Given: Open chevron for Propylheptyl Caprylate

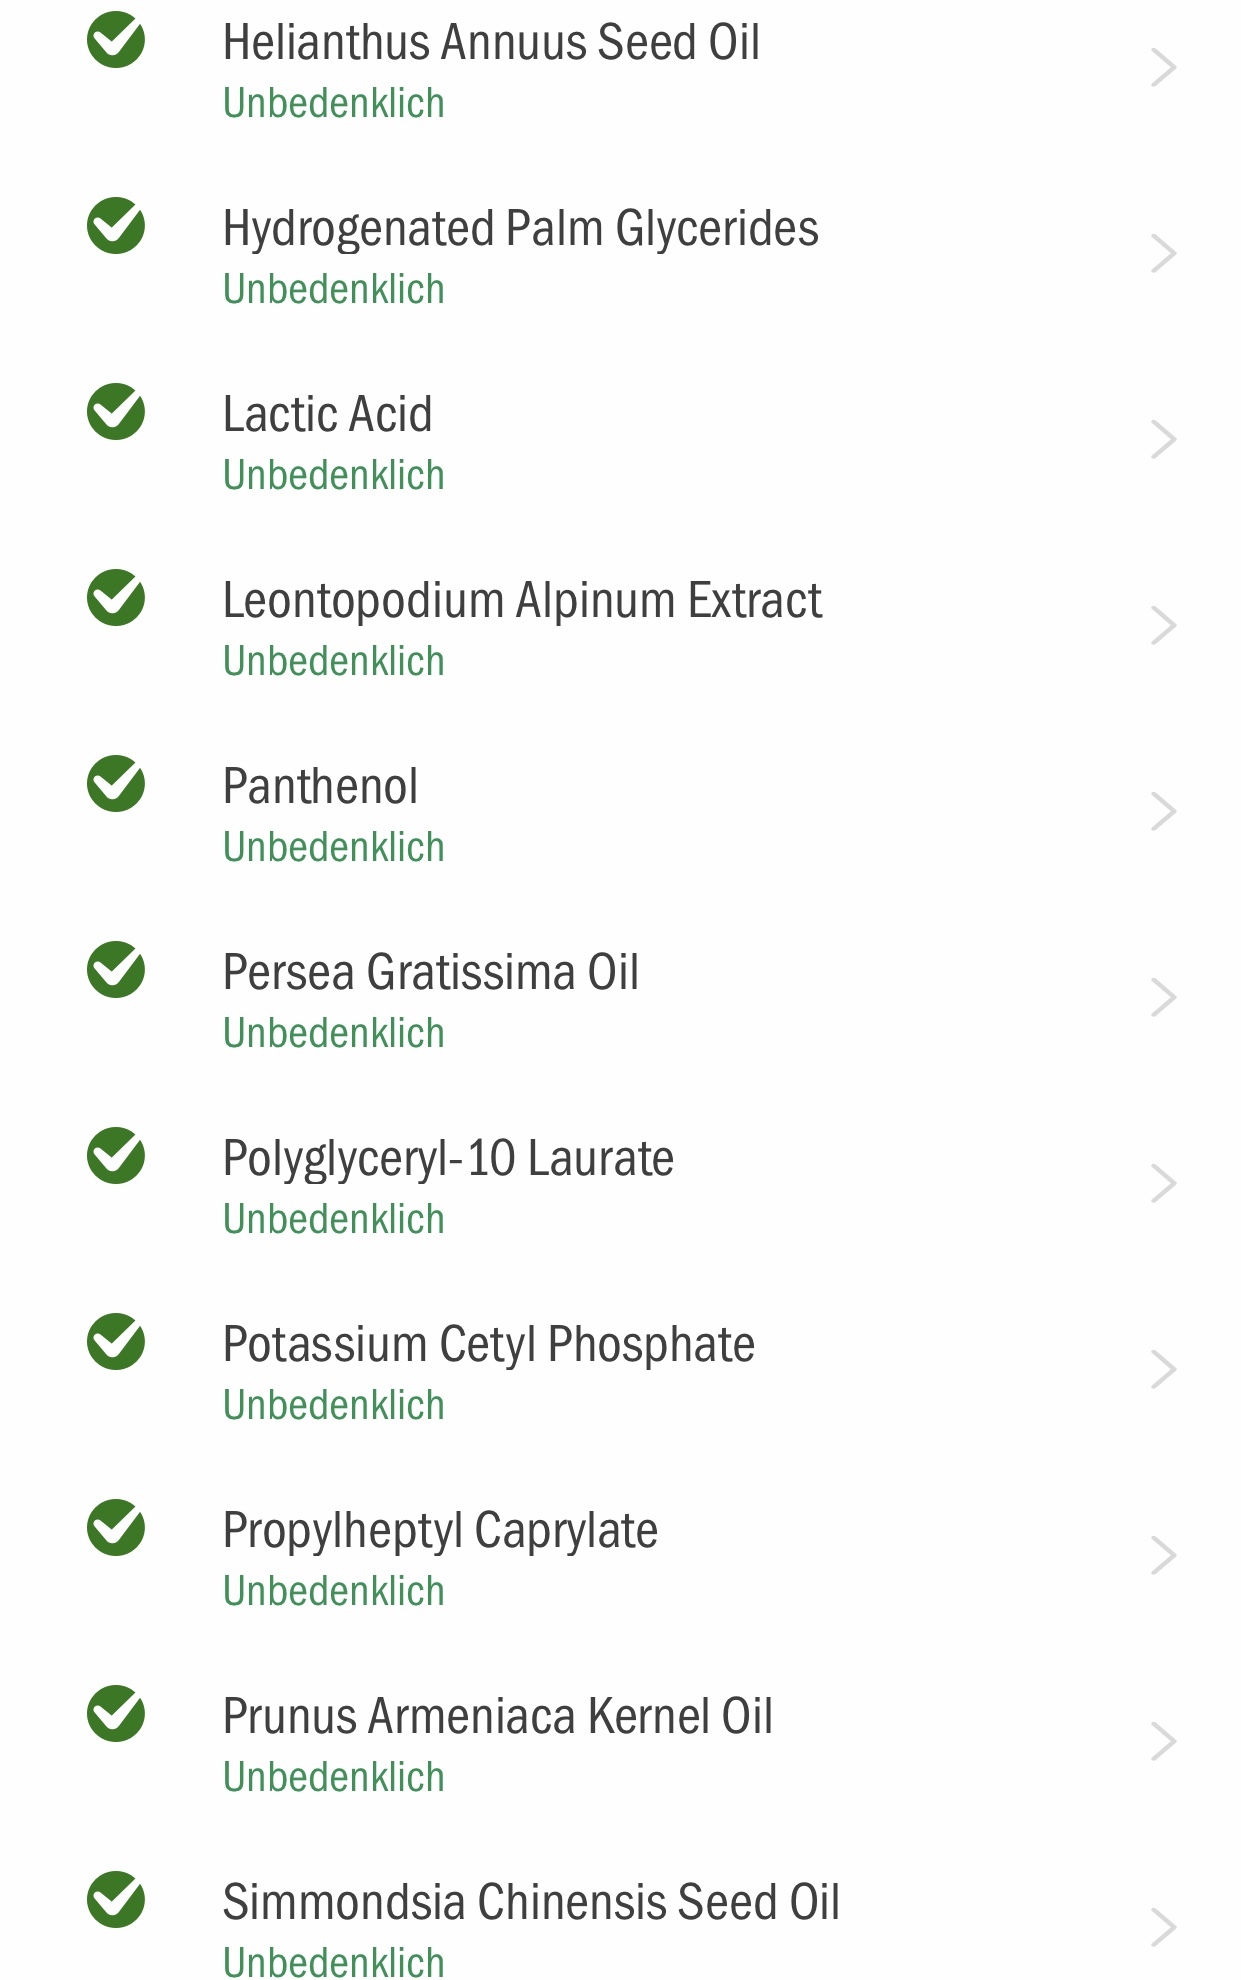Looking at the screenshot, I should pyautogui.click(x=1163, y=1557).
